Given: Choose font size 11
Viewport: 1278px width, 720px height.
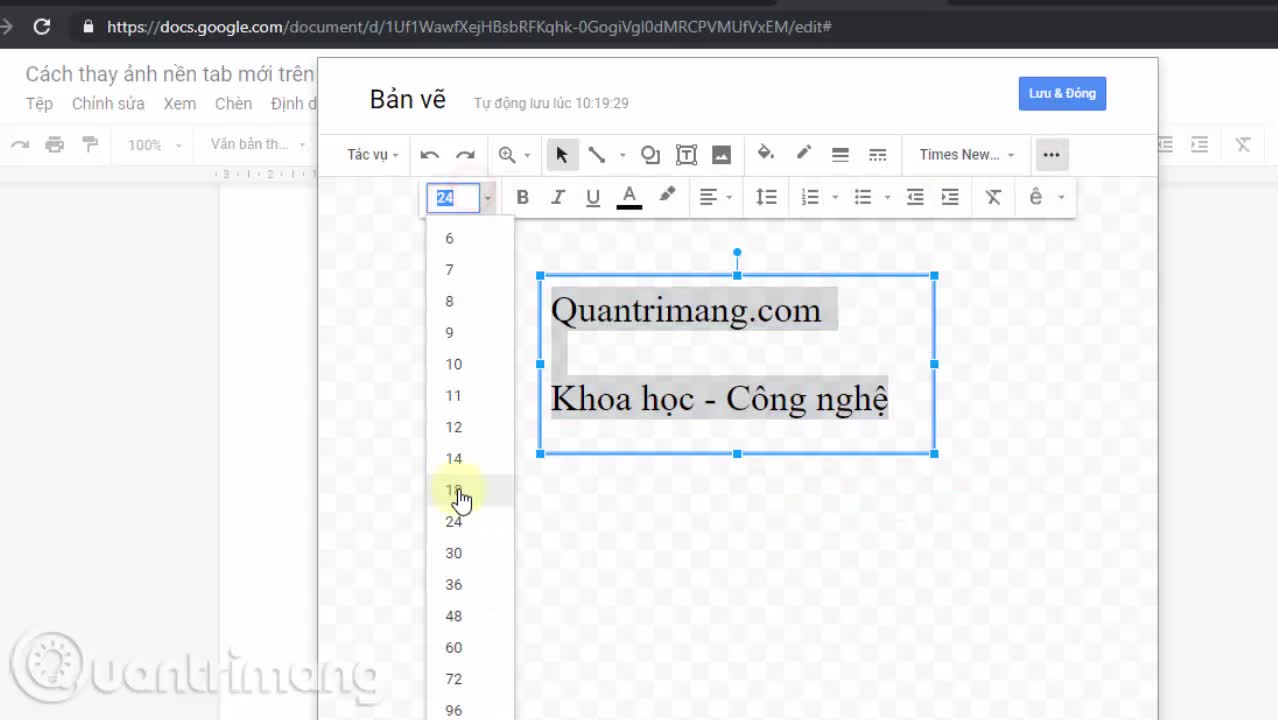Looking at the screenshot, I should (470, 395).
